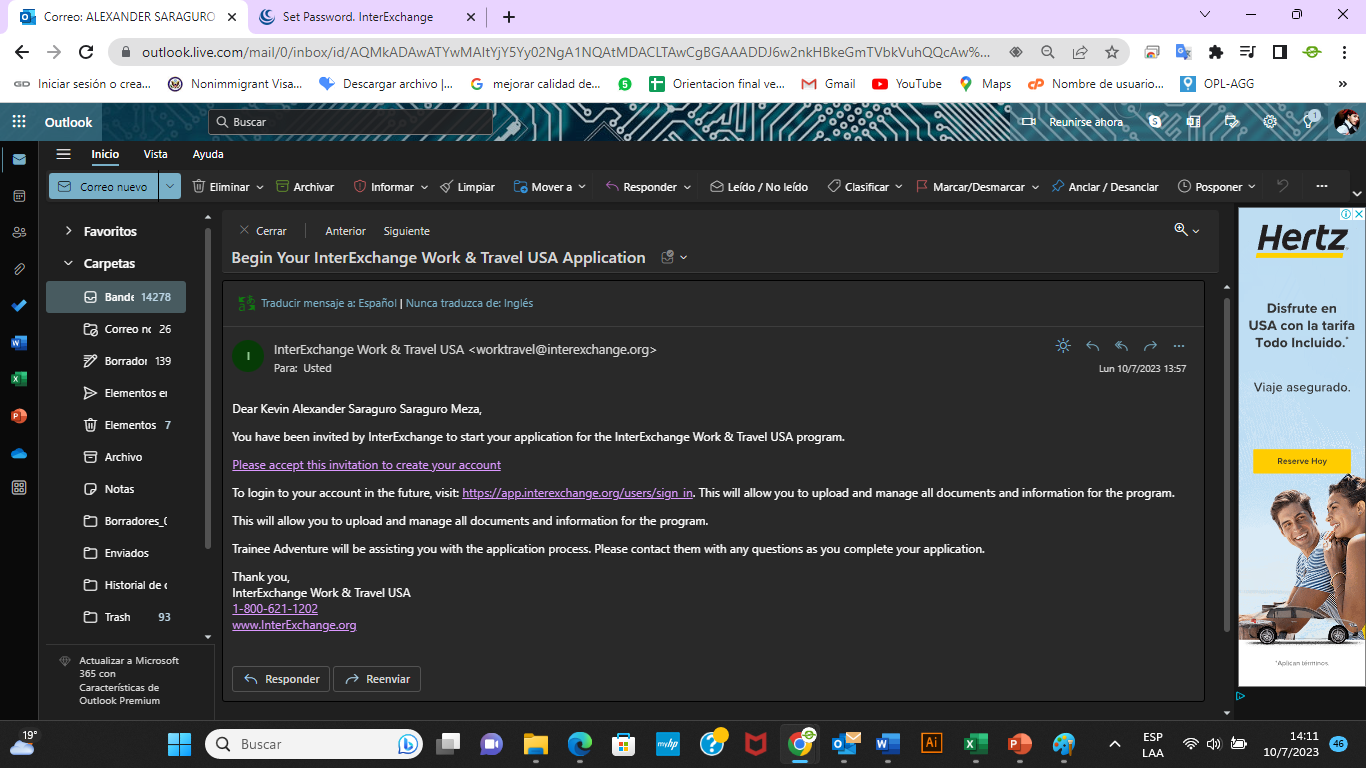Collapse the Carpetas folder group
This screenshot has width=1366, height=768.
[x=69, y=264]
